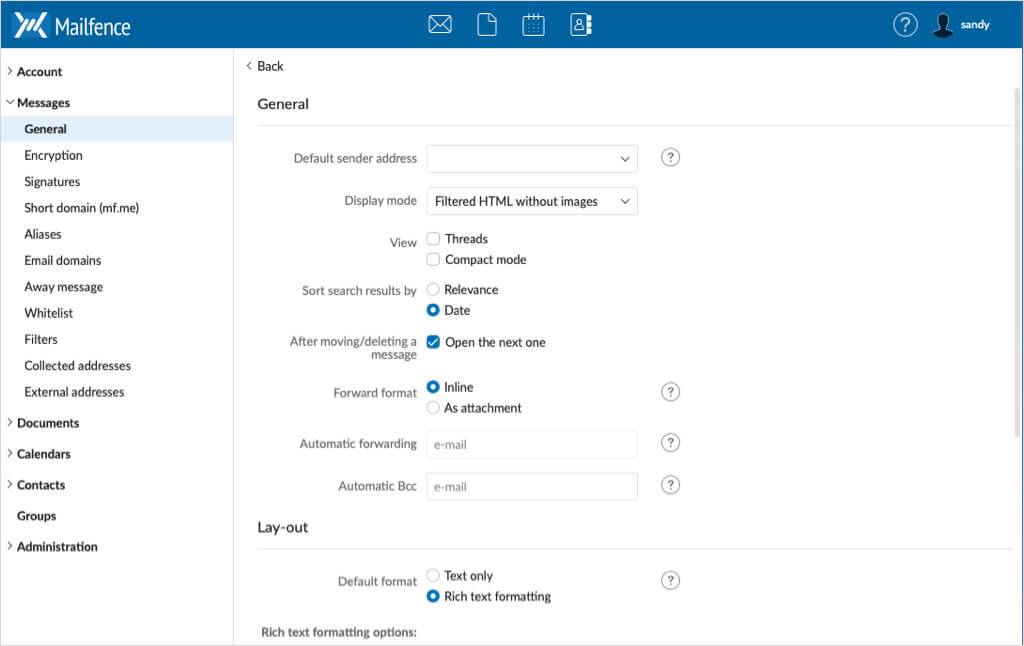Image resolution: width=1024 pixels, height=646 pixels.
Task: Click the Automatic Bcc e-mail field
Action: (x=532, y=487)
